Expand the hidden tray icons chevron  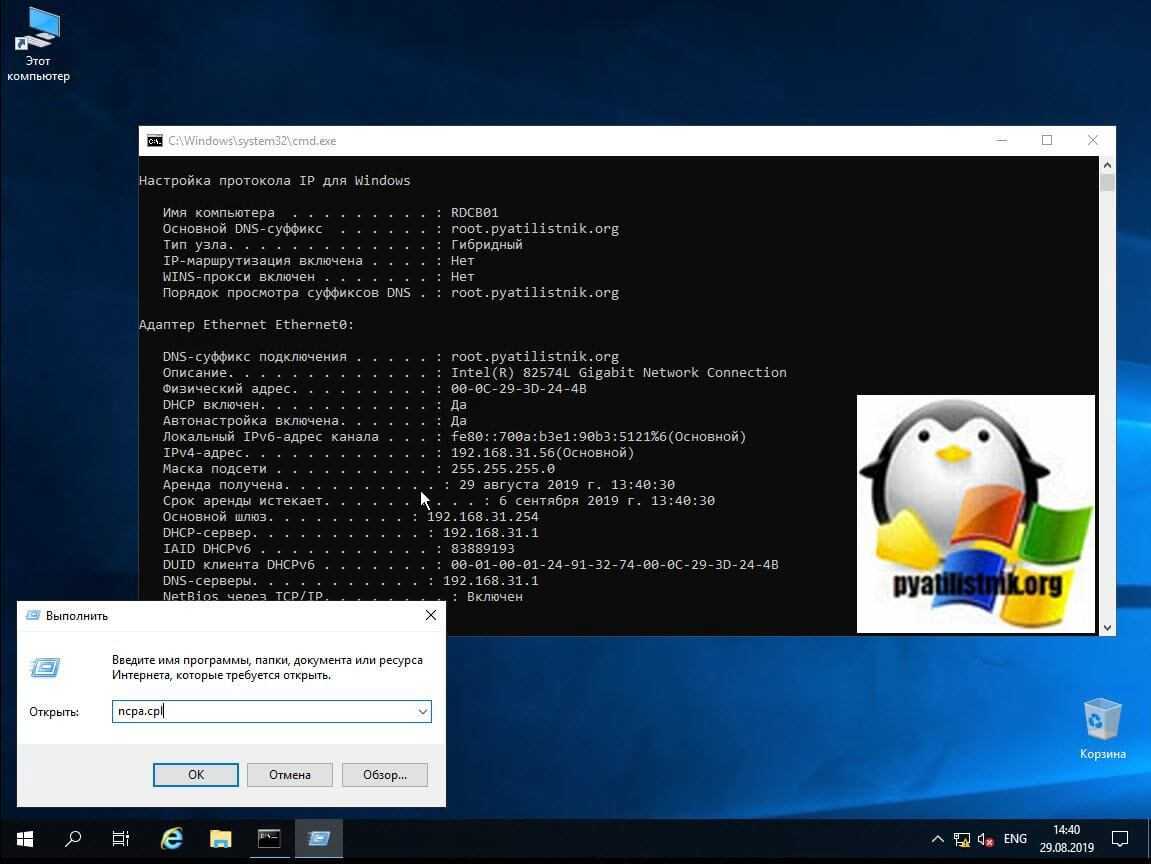click(938, 839)
